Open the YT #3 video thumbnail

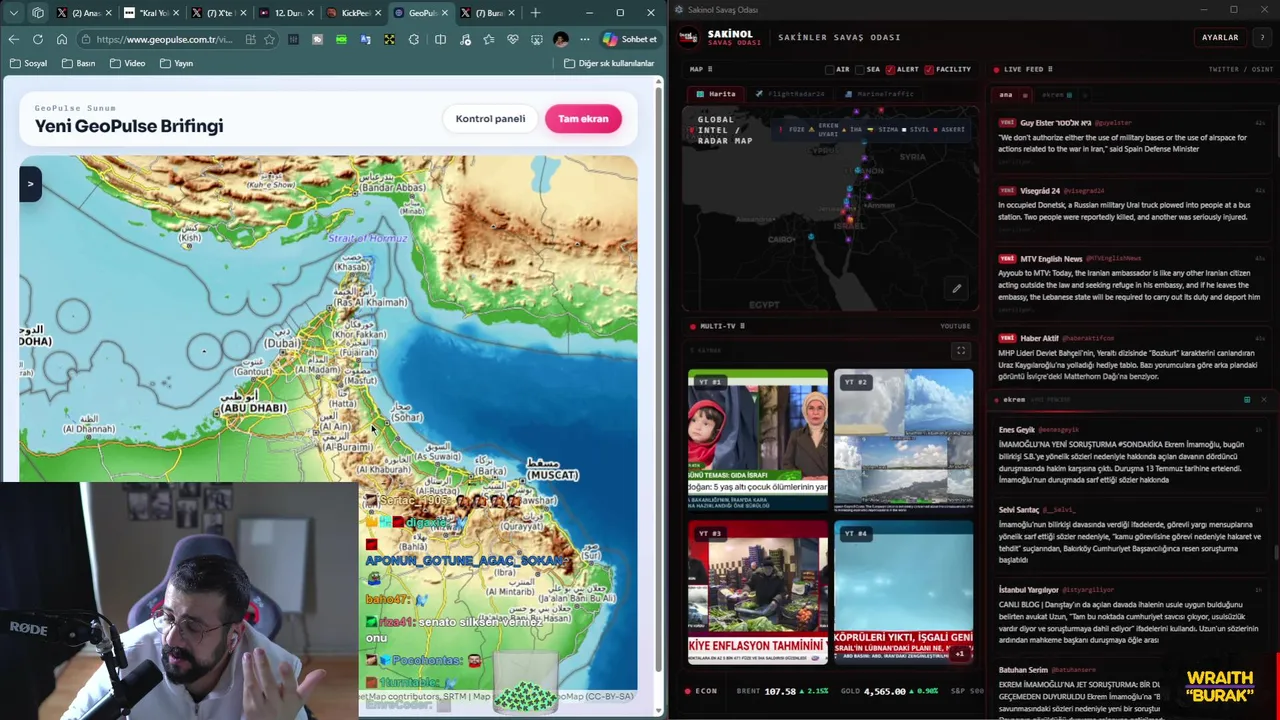(x=758, y=591)
